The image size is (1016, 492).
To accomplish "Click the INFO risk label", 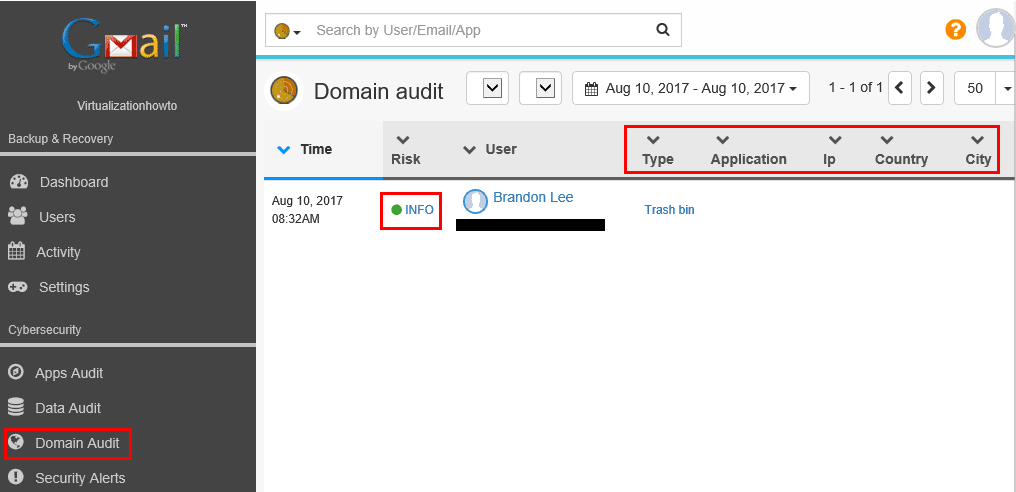I will click(x=419, y=209).
